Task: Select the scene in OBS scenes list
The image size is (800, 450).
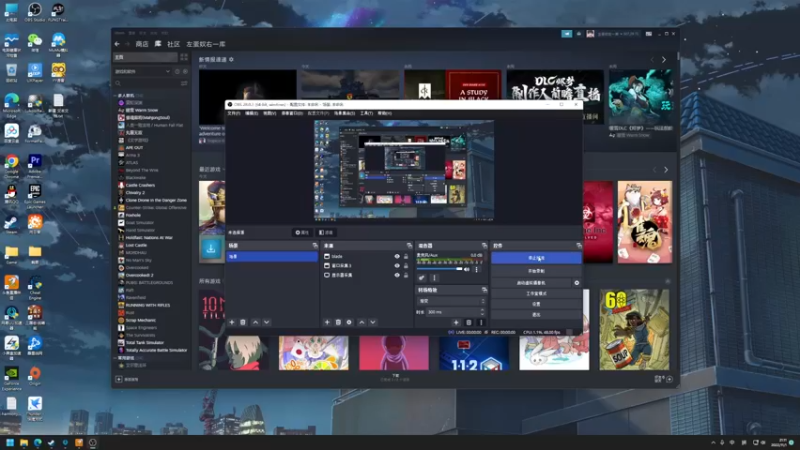Action: pyautogui.click(x=272, y=257)
